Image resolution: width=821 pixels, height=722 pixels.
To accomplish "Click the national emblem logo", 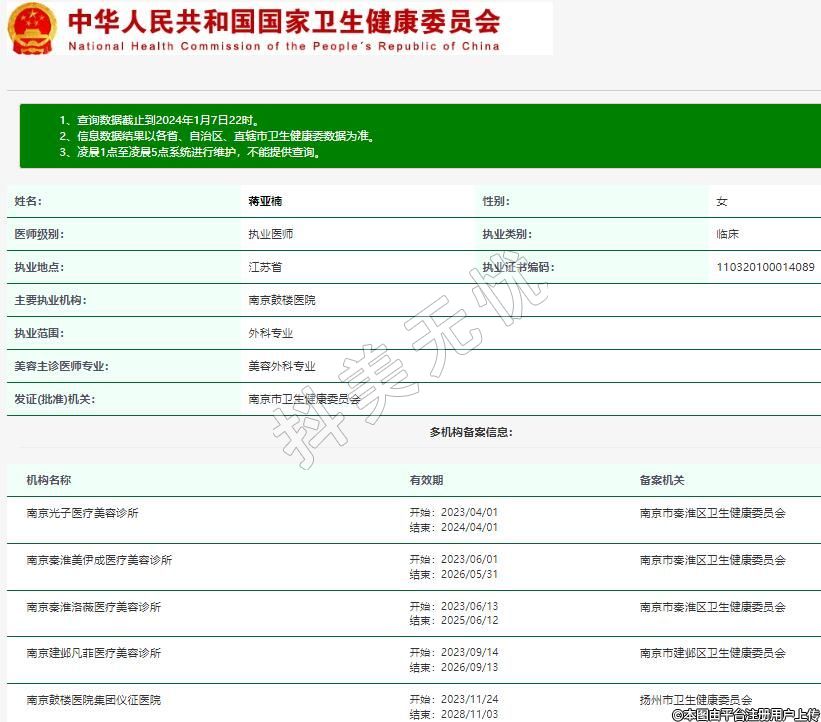I will click(x=32, y=28).
